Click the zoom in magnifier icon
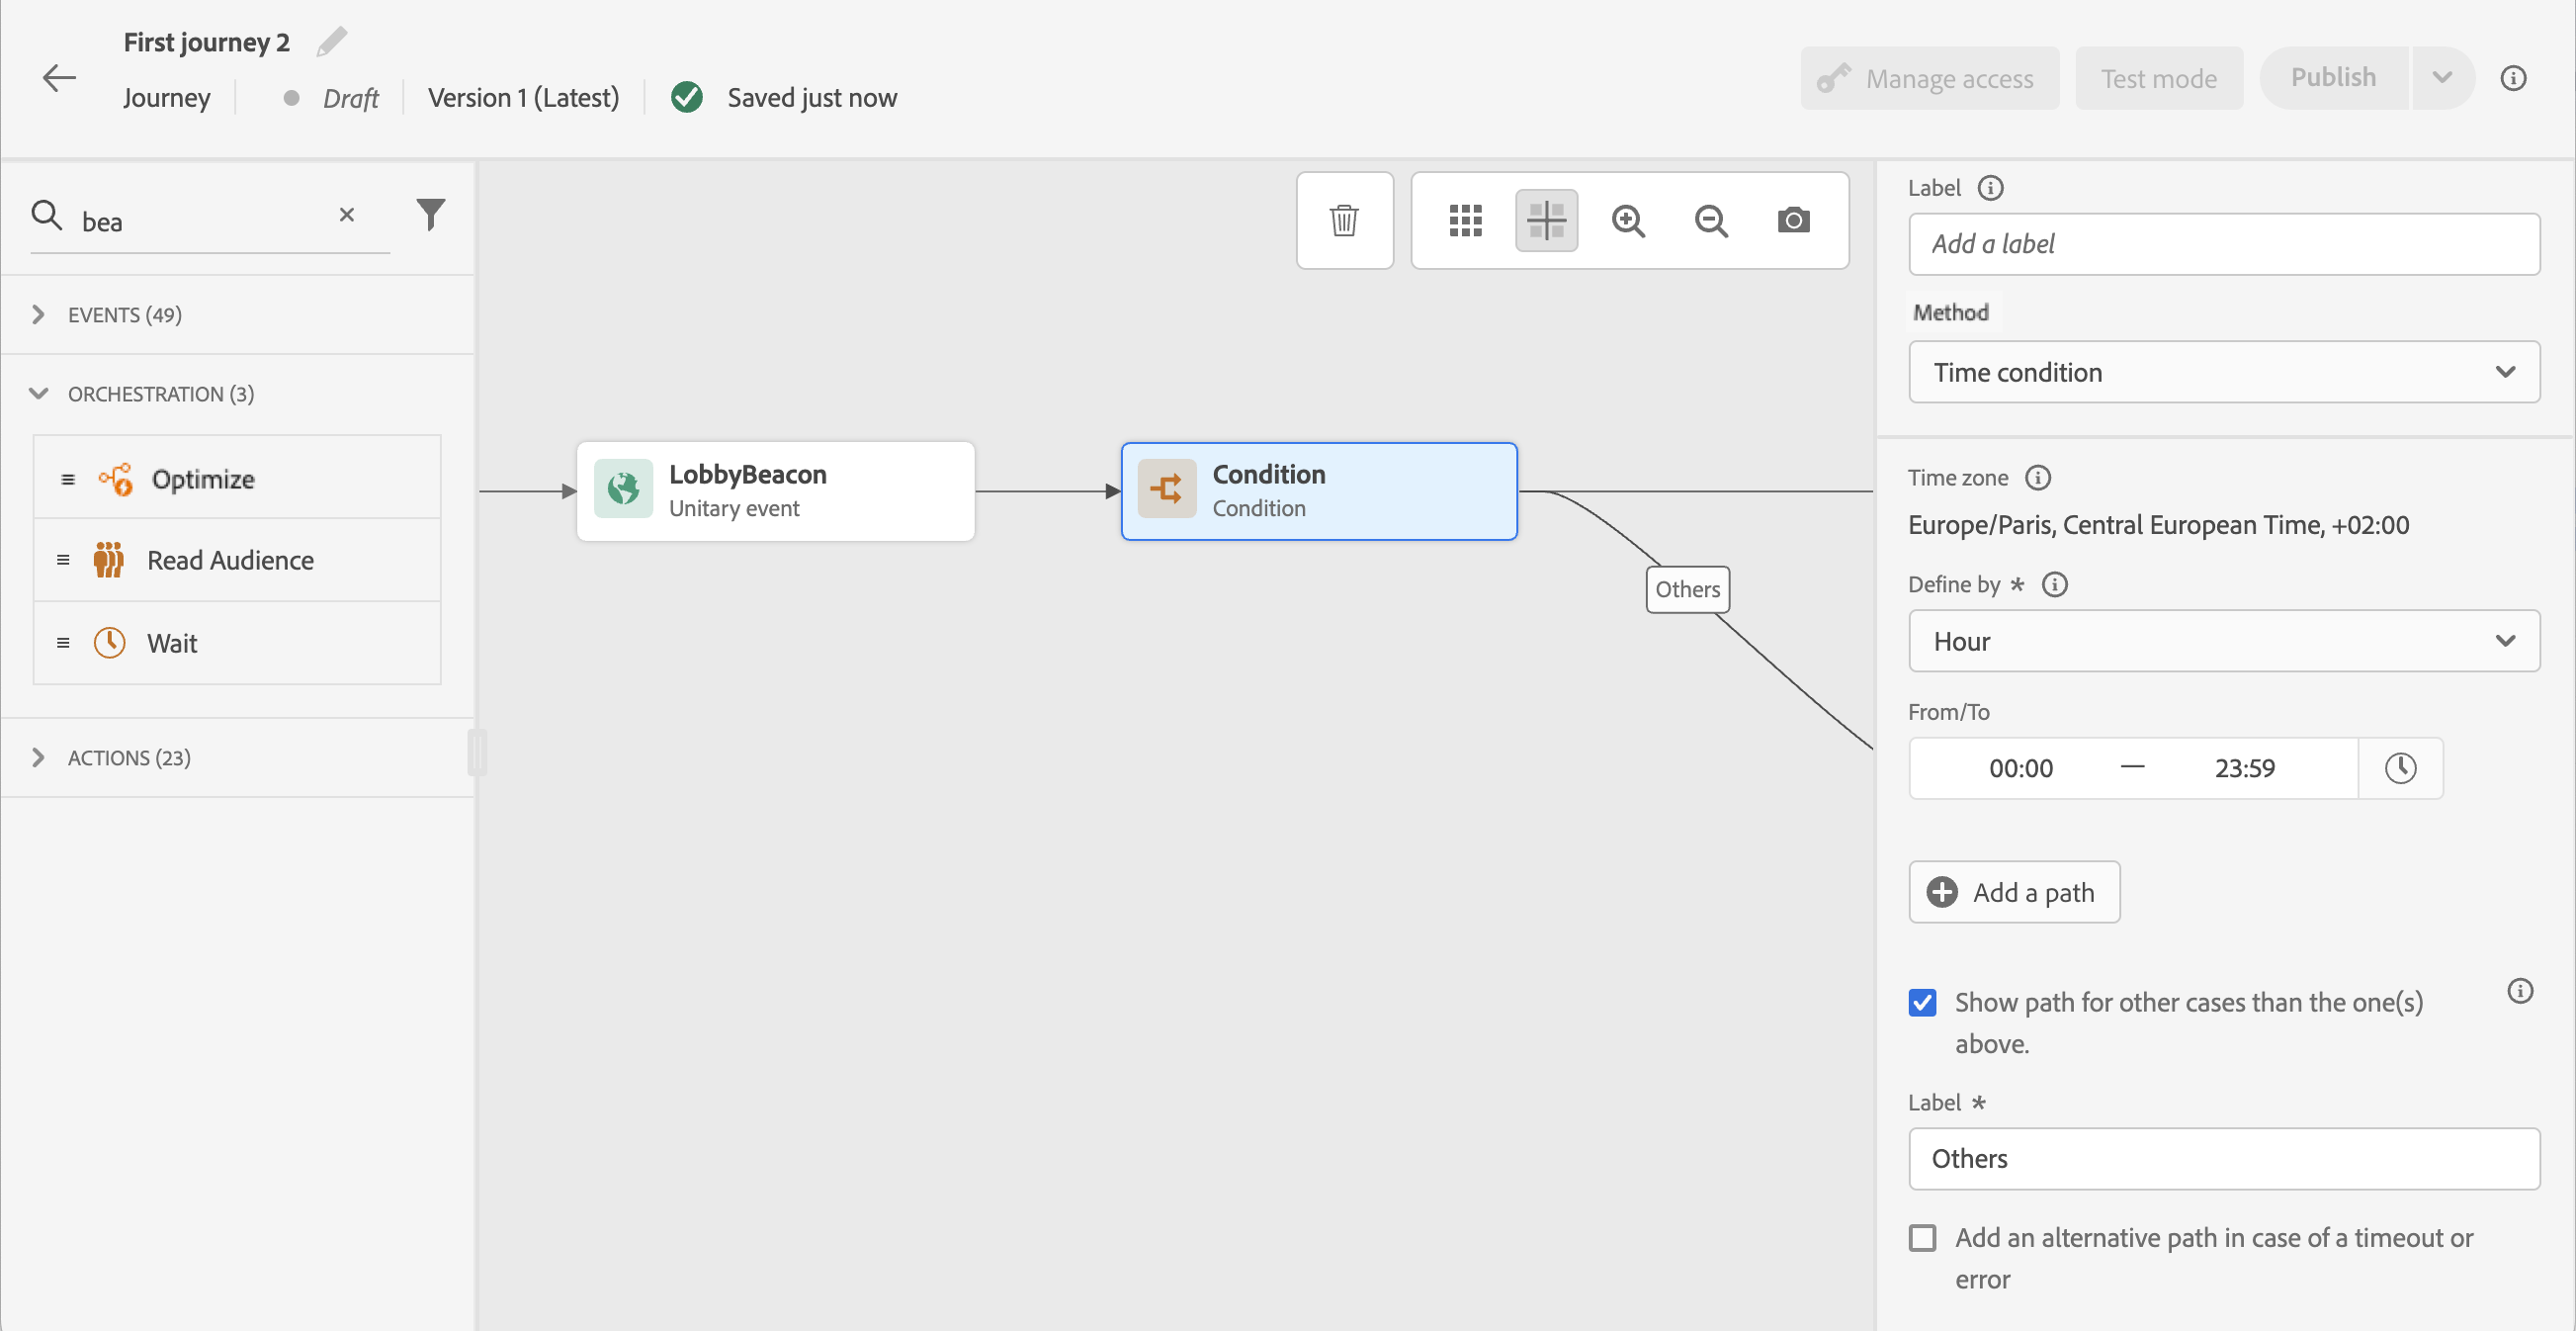Viewport: 2576px width, 1331px height. 1628,220
